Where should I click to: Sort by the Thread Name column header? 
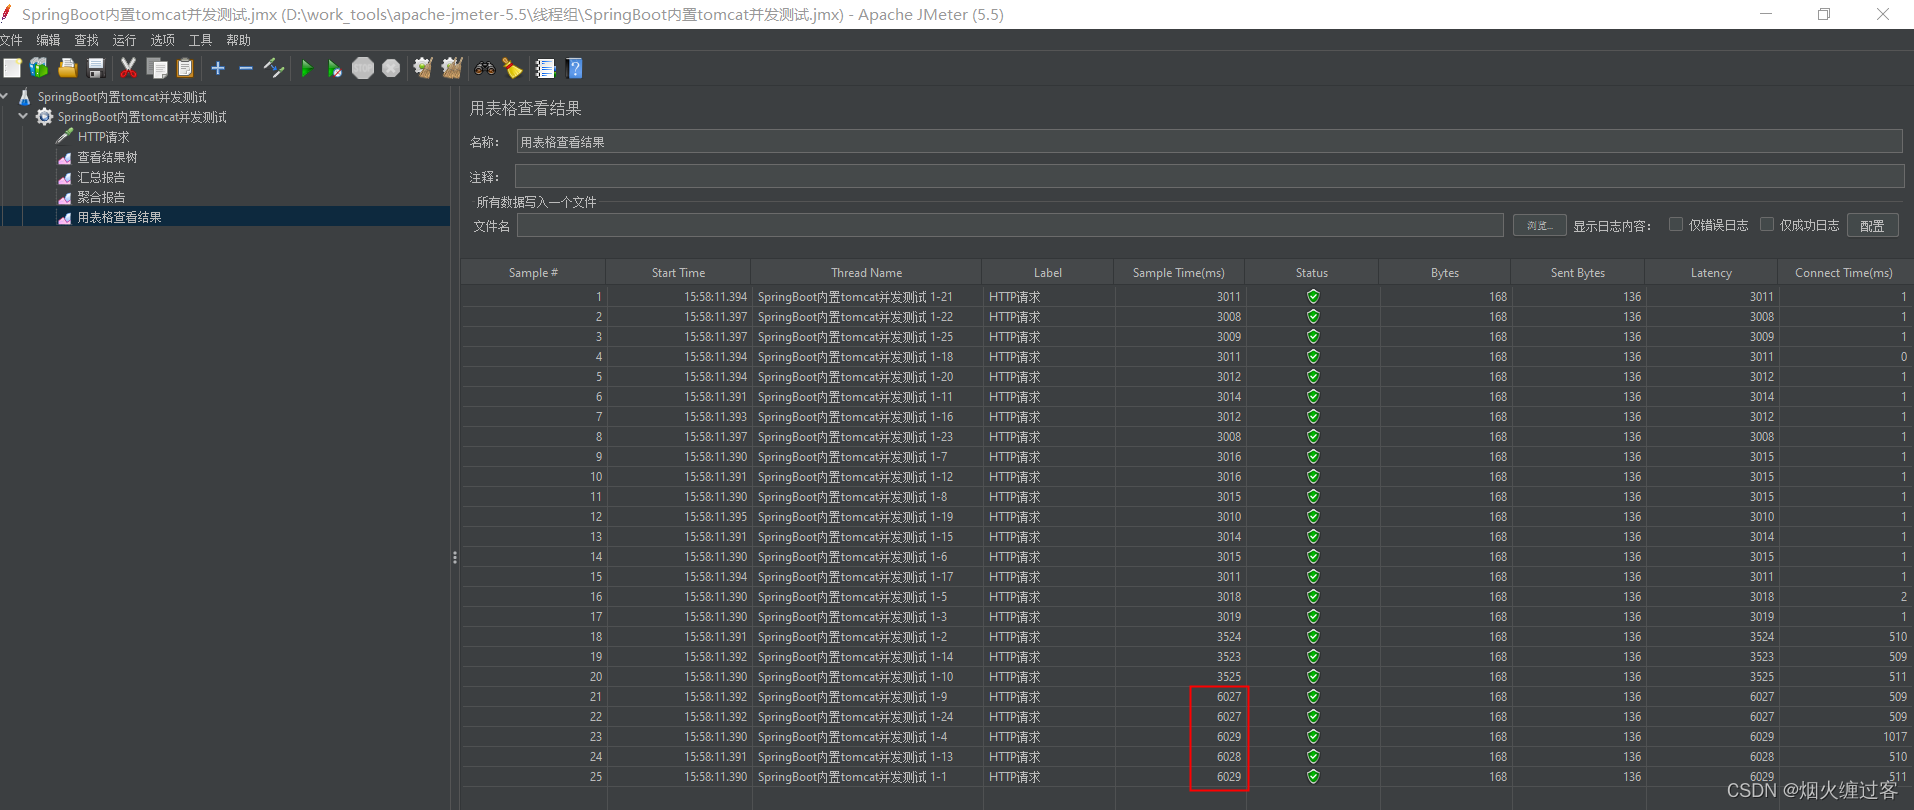pos(866,273)
